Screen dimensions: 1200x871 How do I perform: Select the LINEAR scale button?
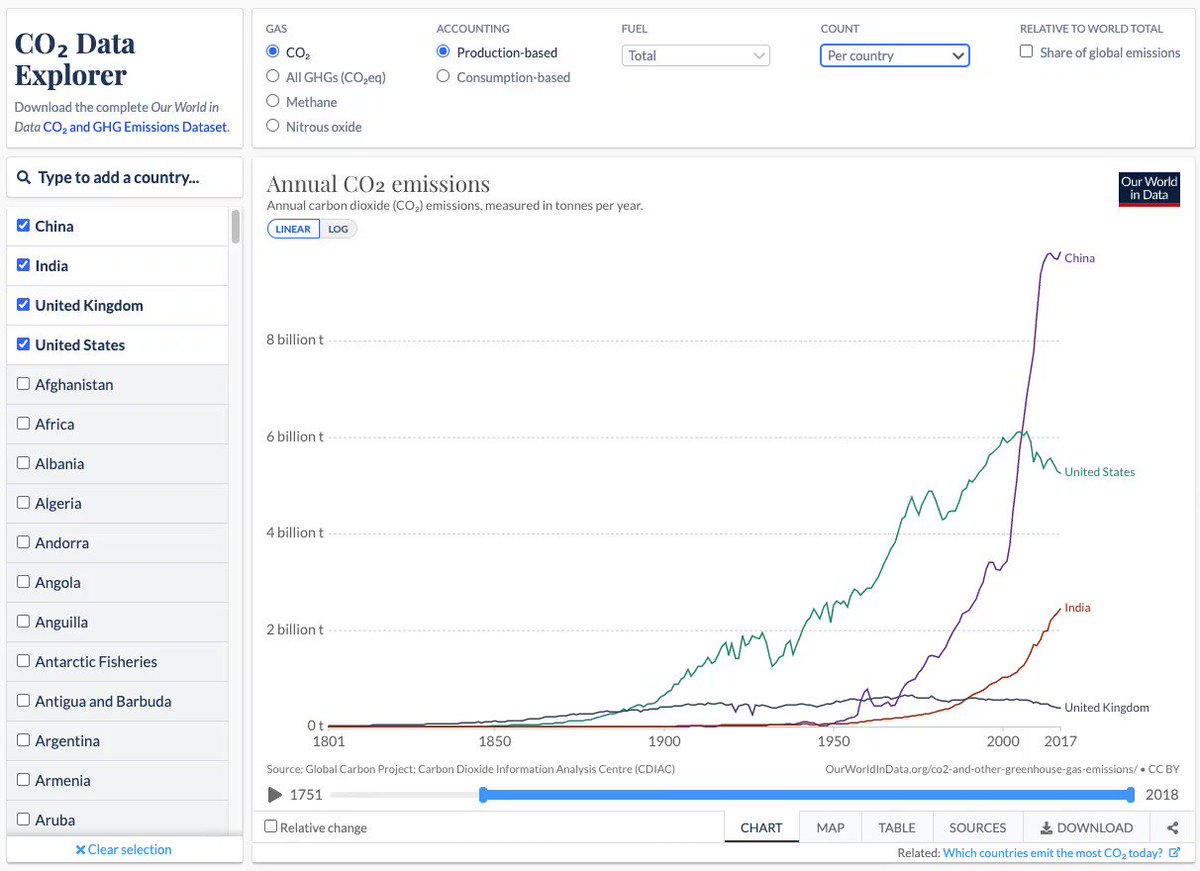point(293,229)
